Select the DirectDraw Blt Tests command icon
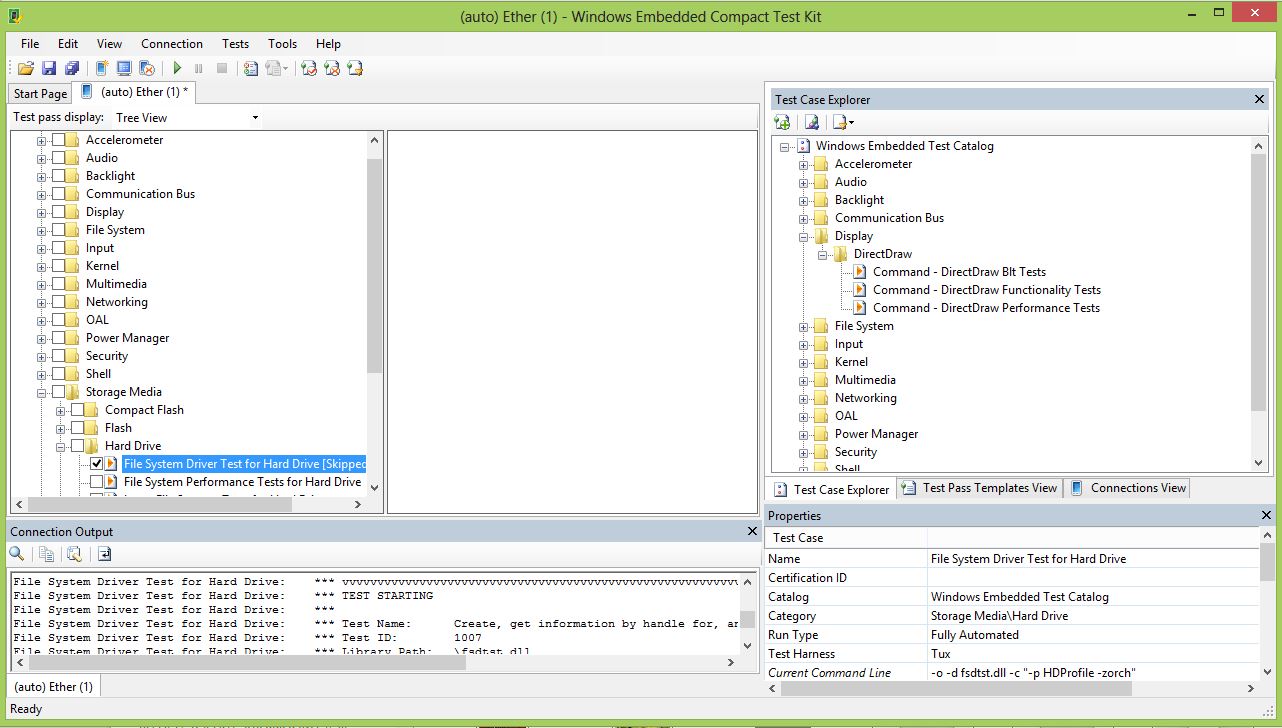The height and width of the screenshot is (728, 1282). pos(860,272)
